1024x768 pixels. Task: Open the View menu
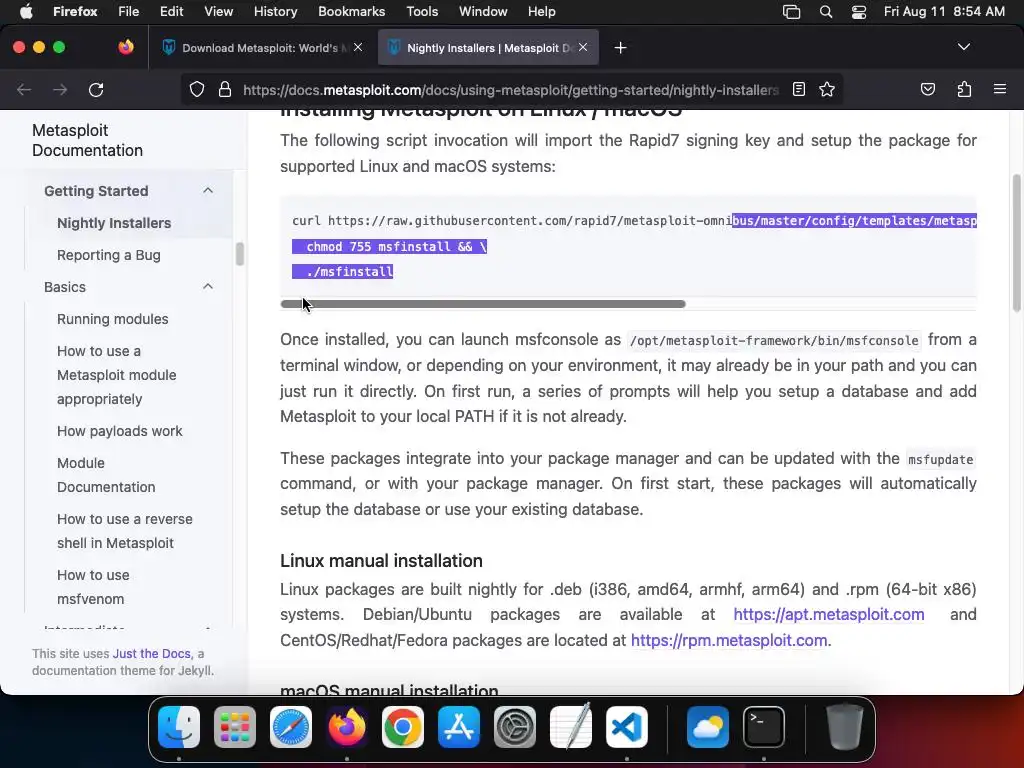[218, 11]
